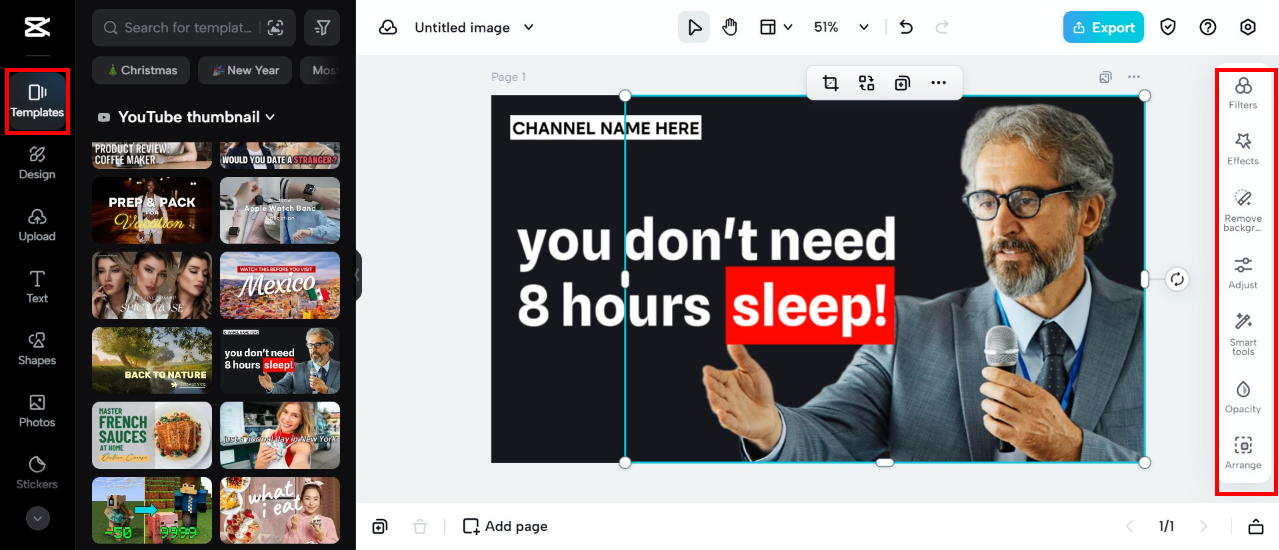The image size is (1279, 550).
Task: Click the undo arrow
Action: click(x=906, y=27)
